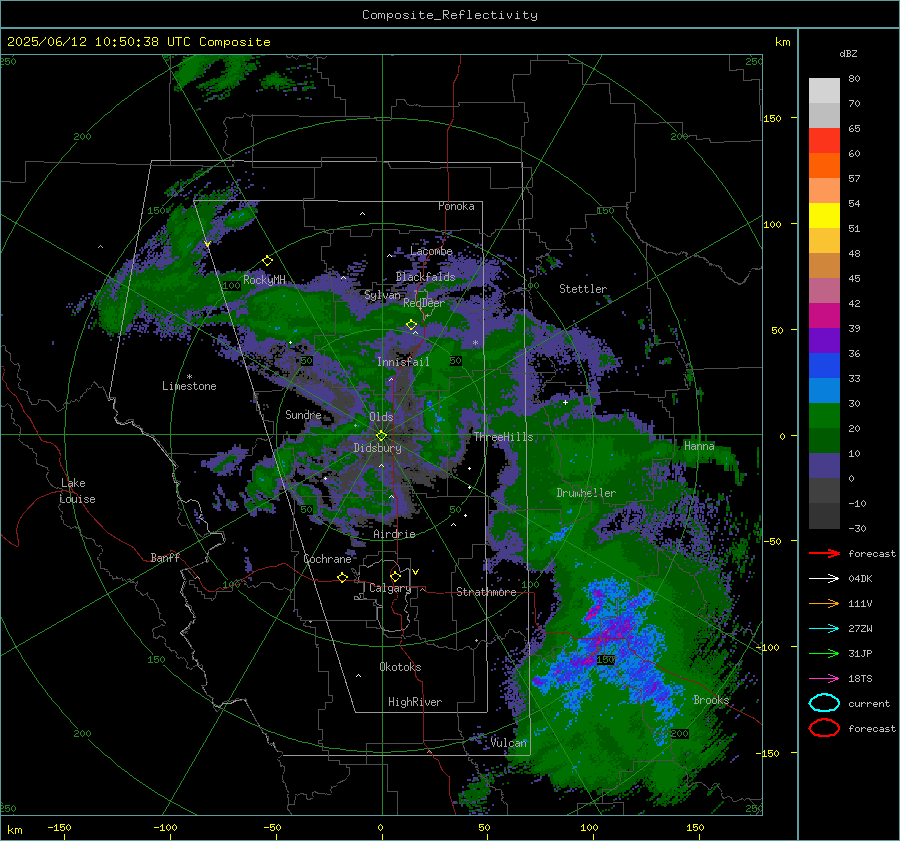The height and width of the screenshot is (841, 900).
Task: Click the red forecast arrow in legend
Action: pyautogui.click(x=824, y=553)
